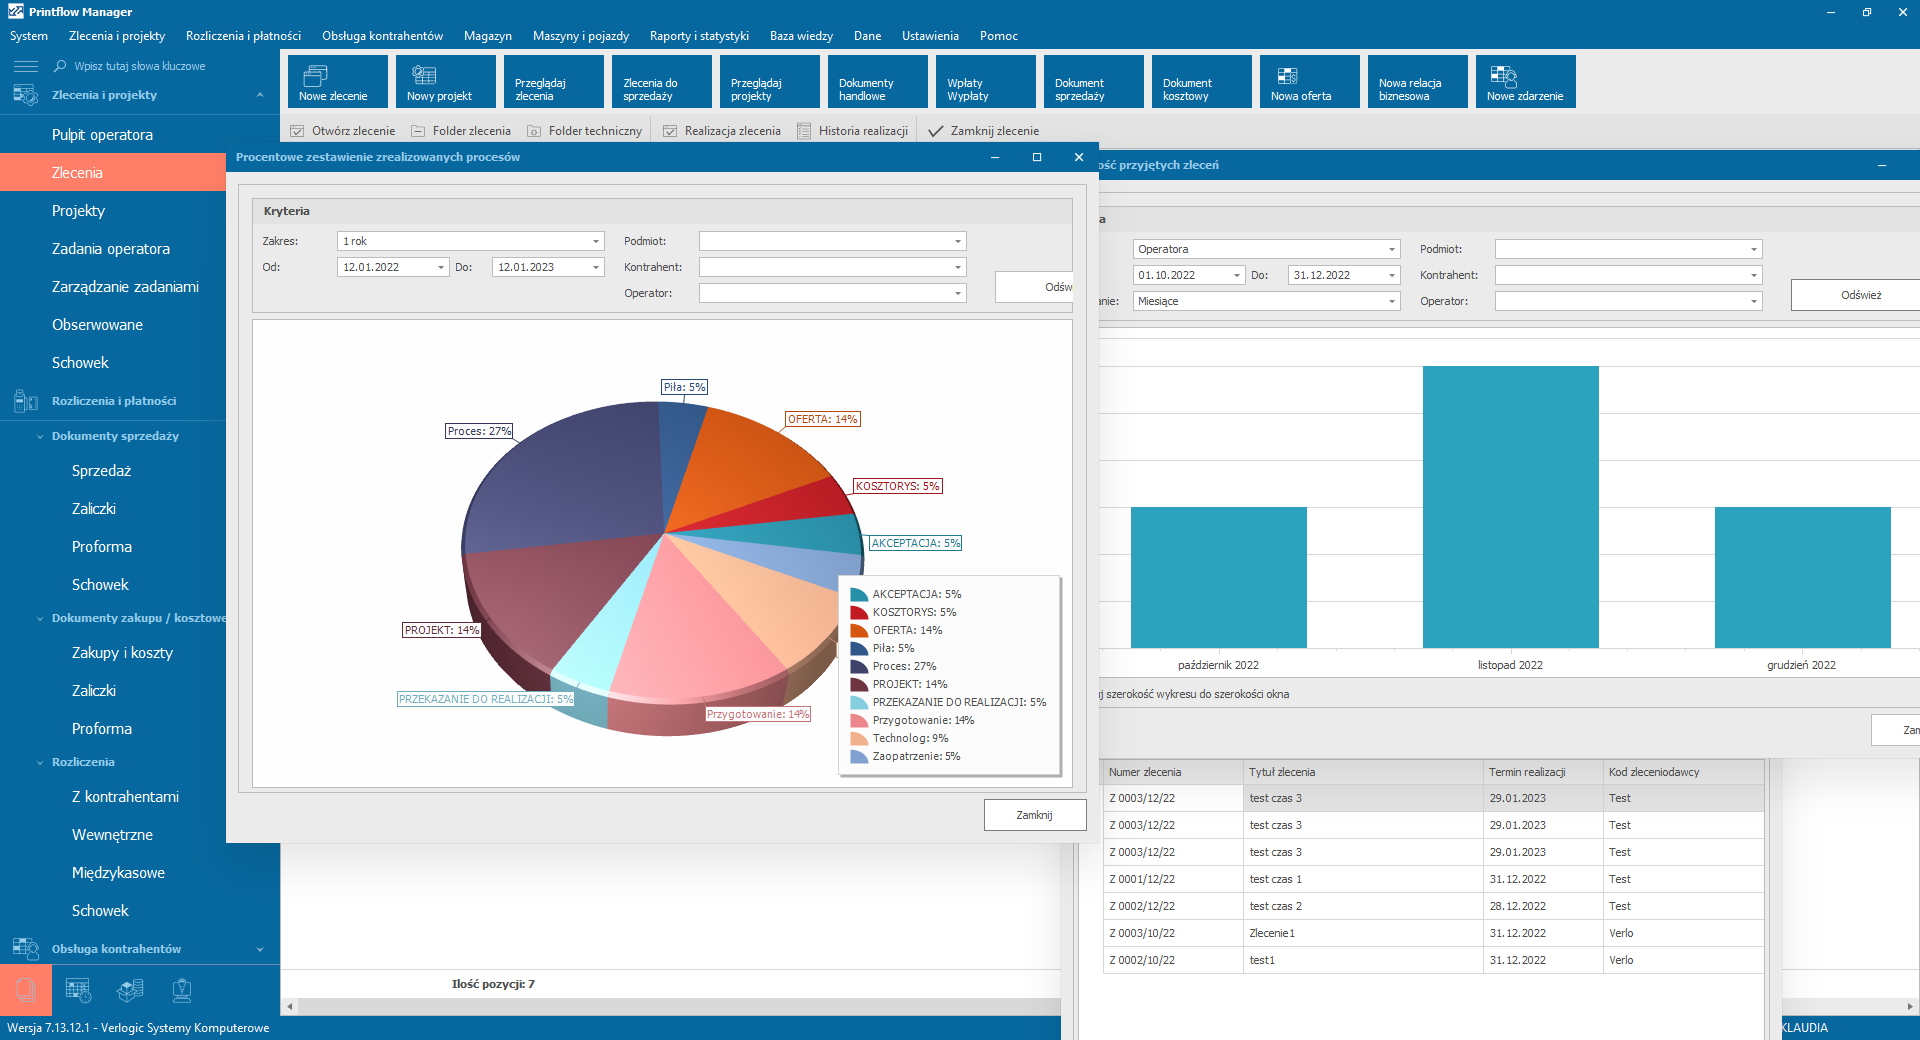Open the calendar-clock module icon at sidebar bottom
The height and width of the screenshot is (1040, 1920).
click(x=78, y=990)
